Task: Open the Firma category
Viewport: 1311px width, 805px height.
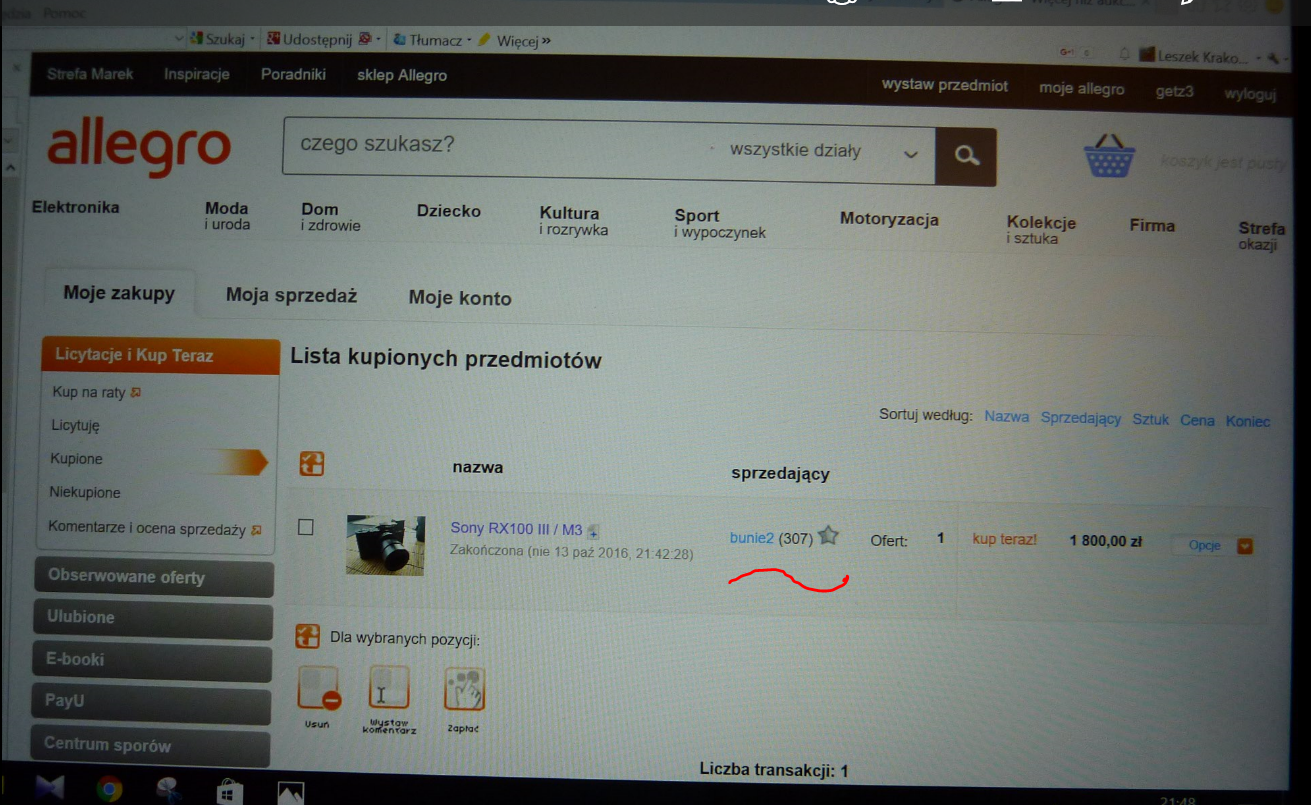Action: pyautogui.click(x=1152, y=226)
